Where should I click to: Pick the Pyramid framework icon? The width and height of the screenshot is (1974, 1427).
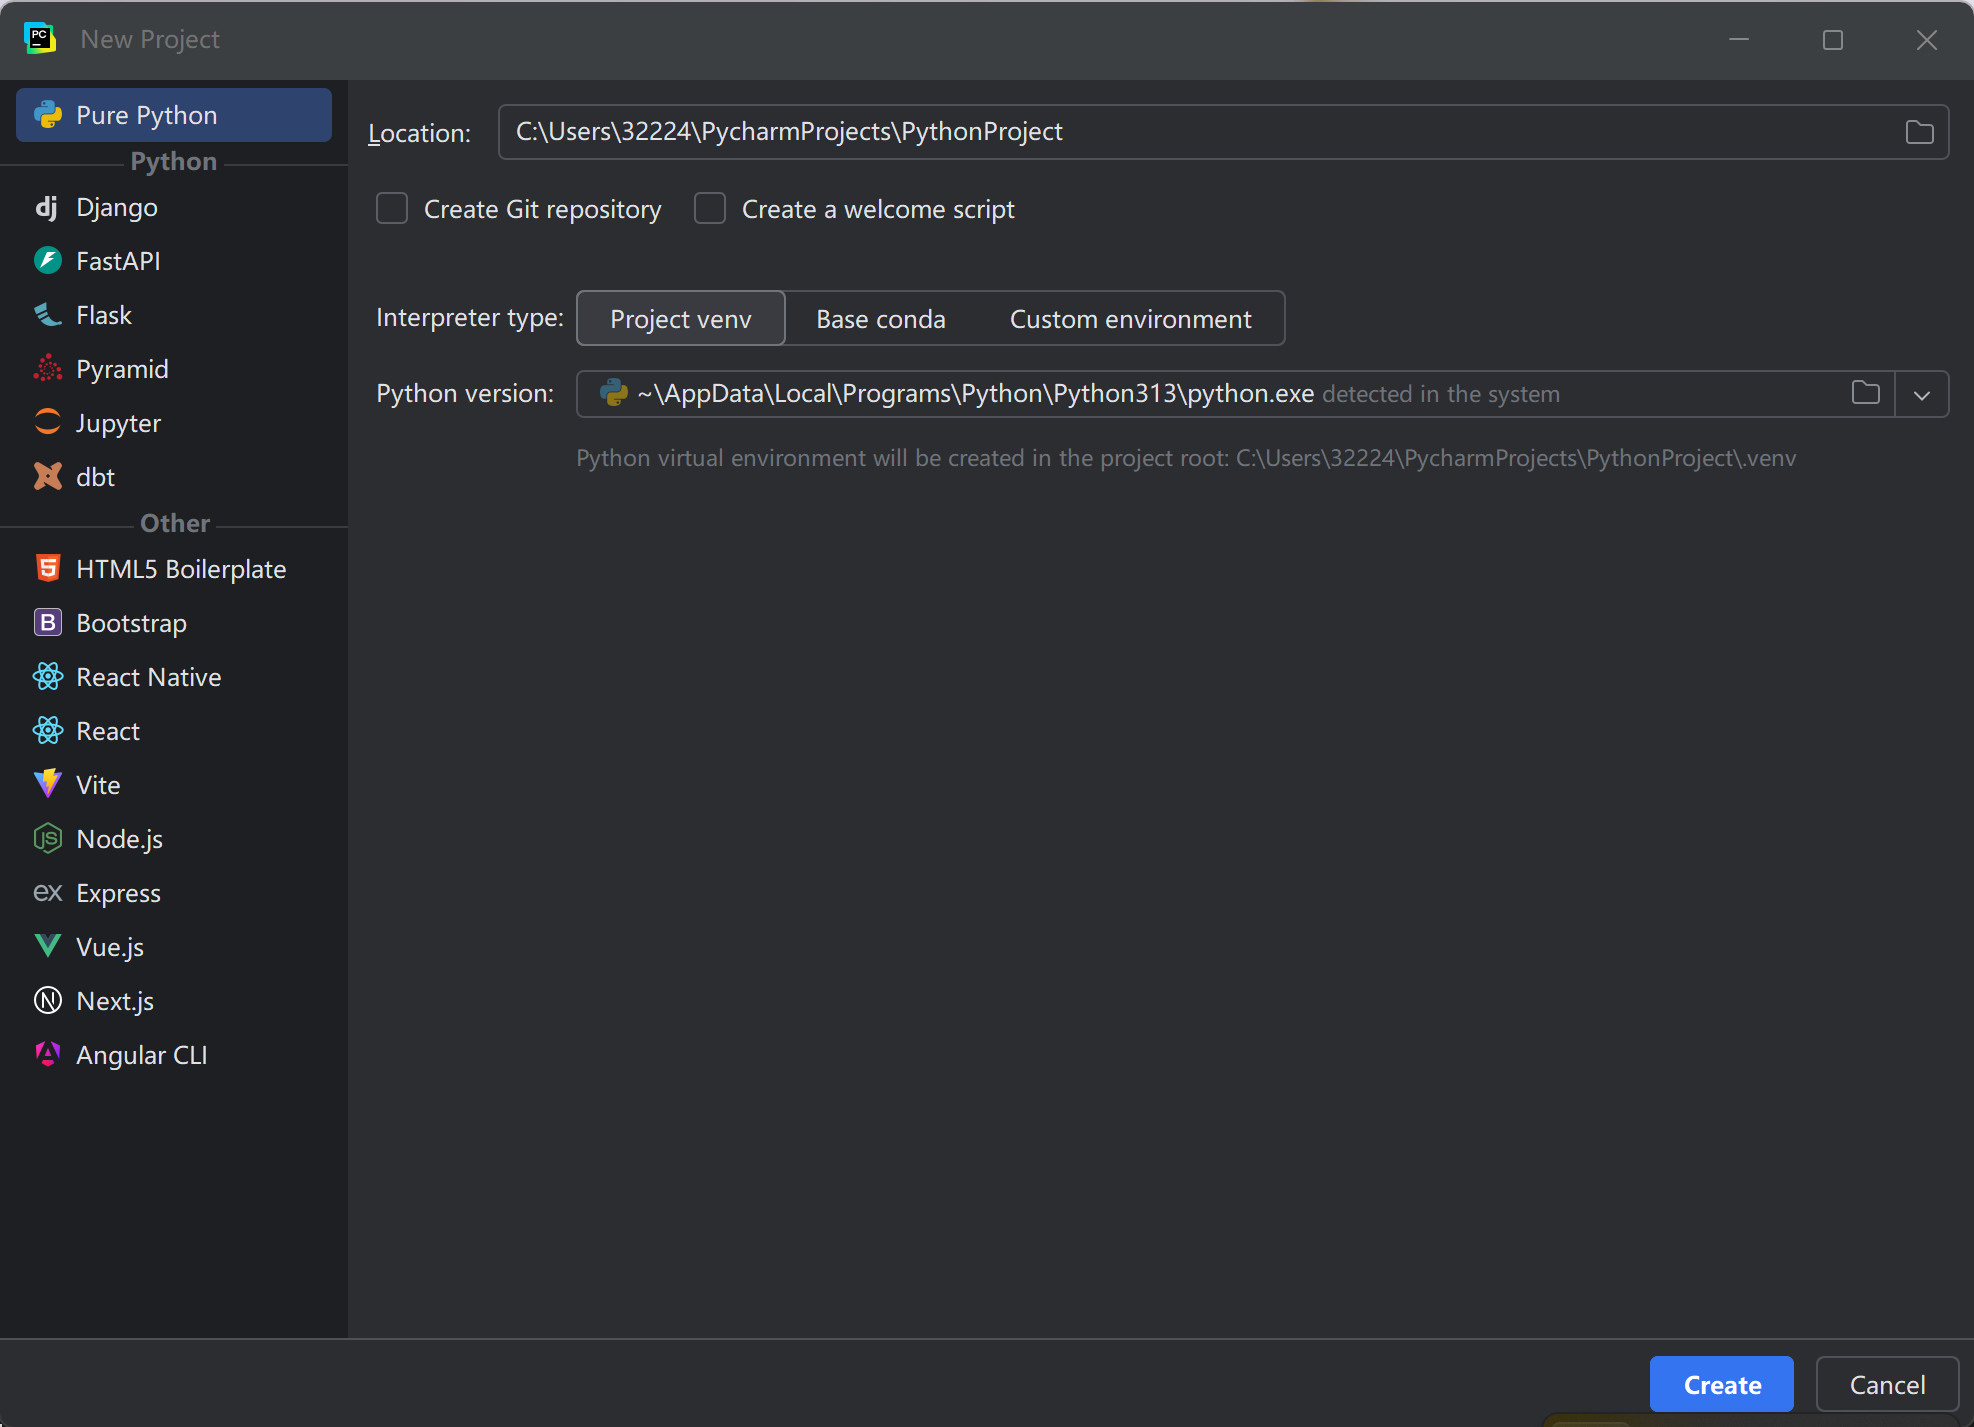(122, 368)
